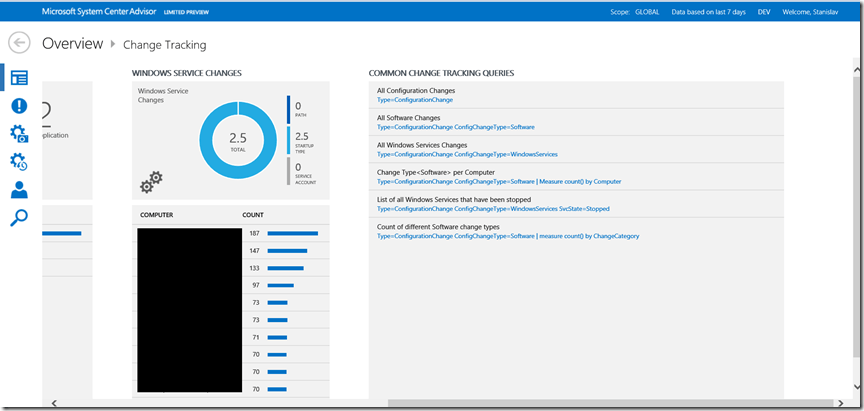This screenshot has width=864, height=411.
Task: Select the gear with camera sidebar icon
Action: [x=18, y=134]
